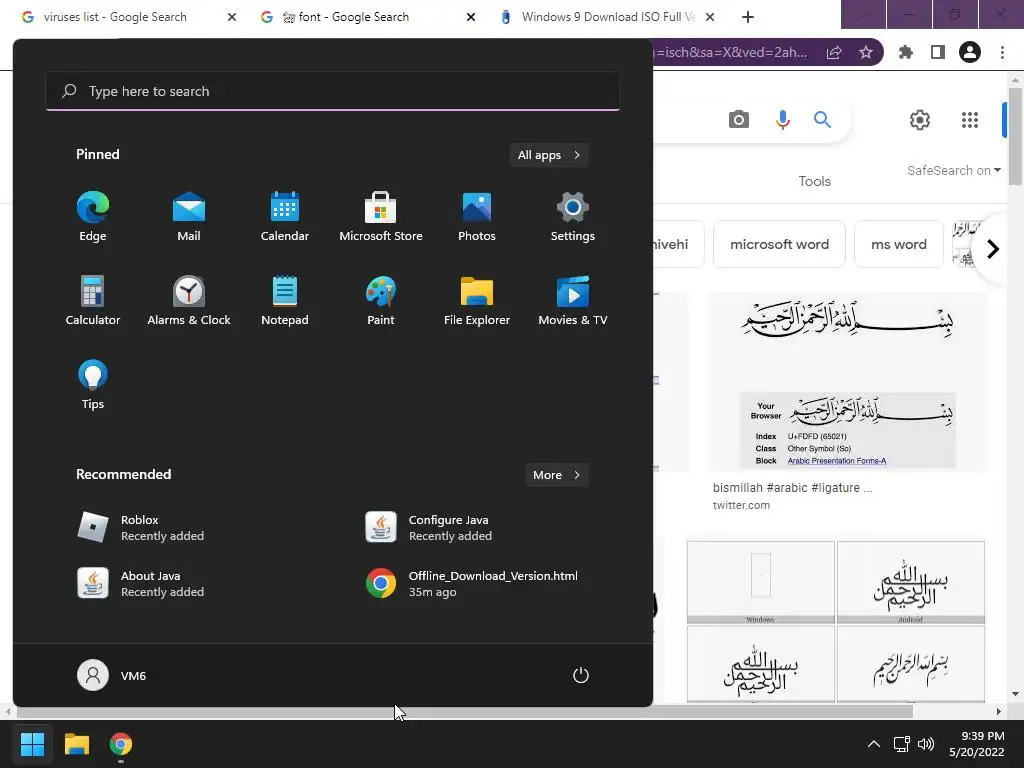Click Chrome icon on taskbar

(x=121, y=744)
